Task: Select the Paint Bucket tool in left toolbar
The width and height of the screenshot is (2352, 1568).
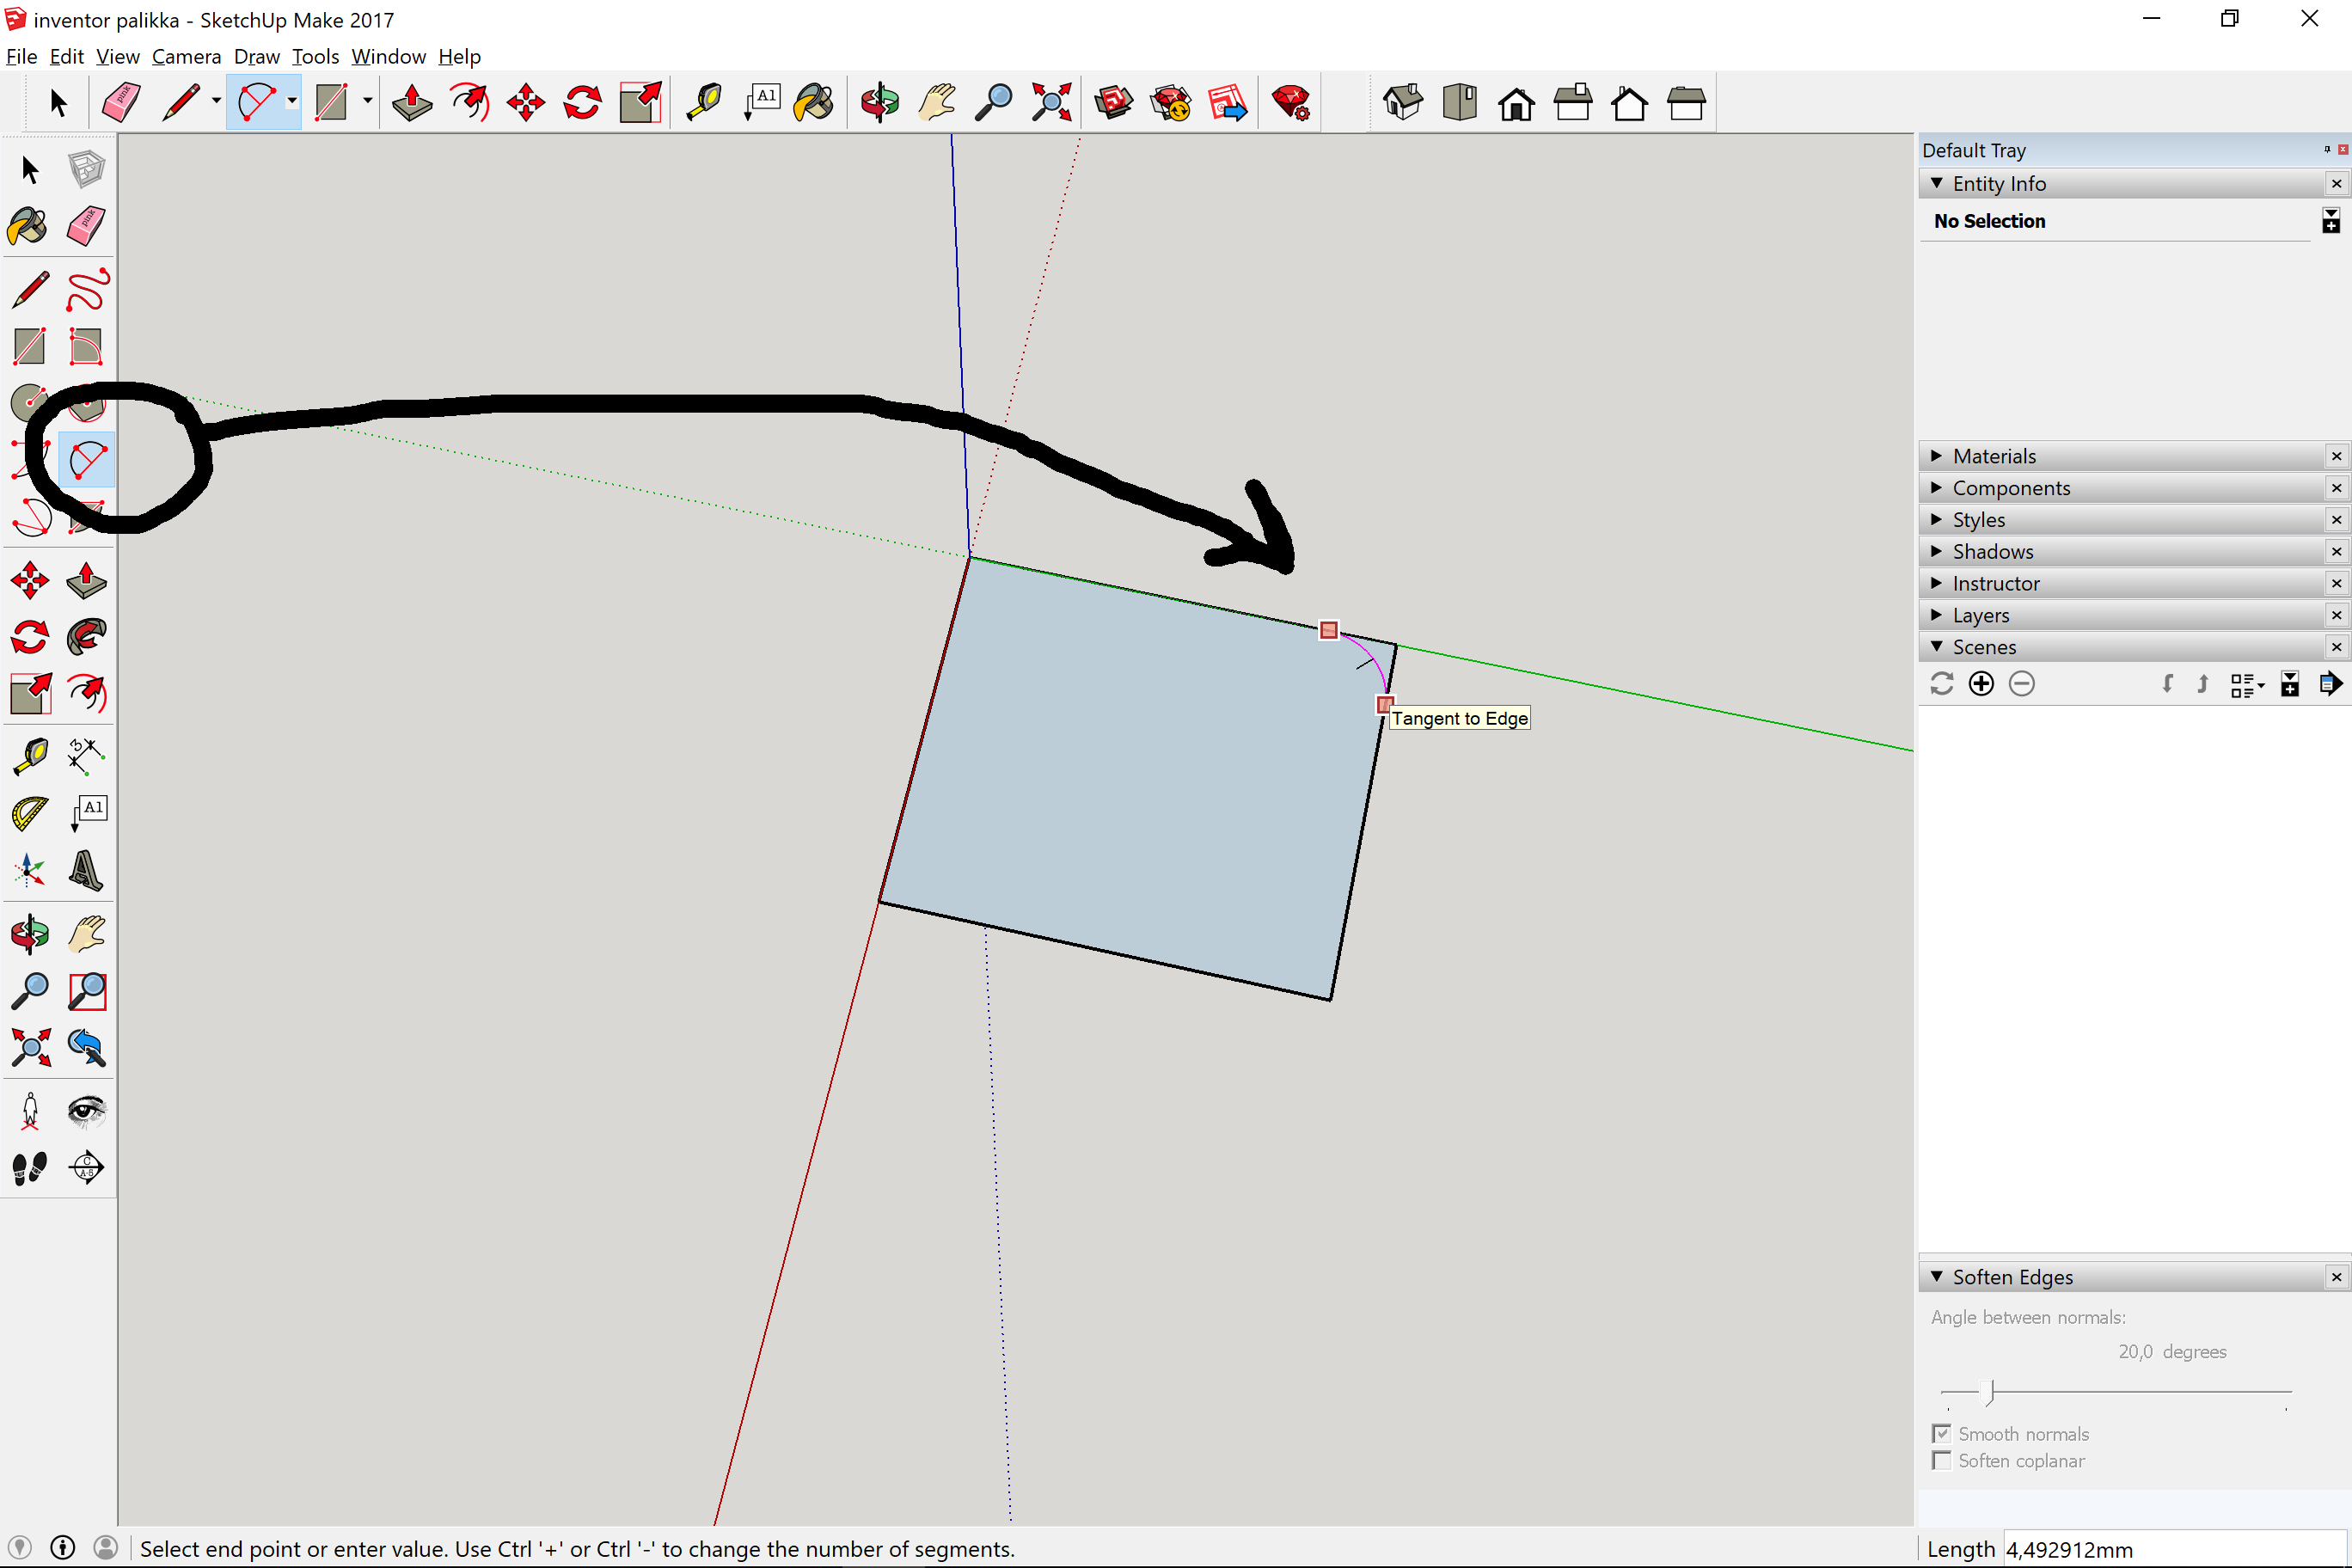Action: coord(28,227)
